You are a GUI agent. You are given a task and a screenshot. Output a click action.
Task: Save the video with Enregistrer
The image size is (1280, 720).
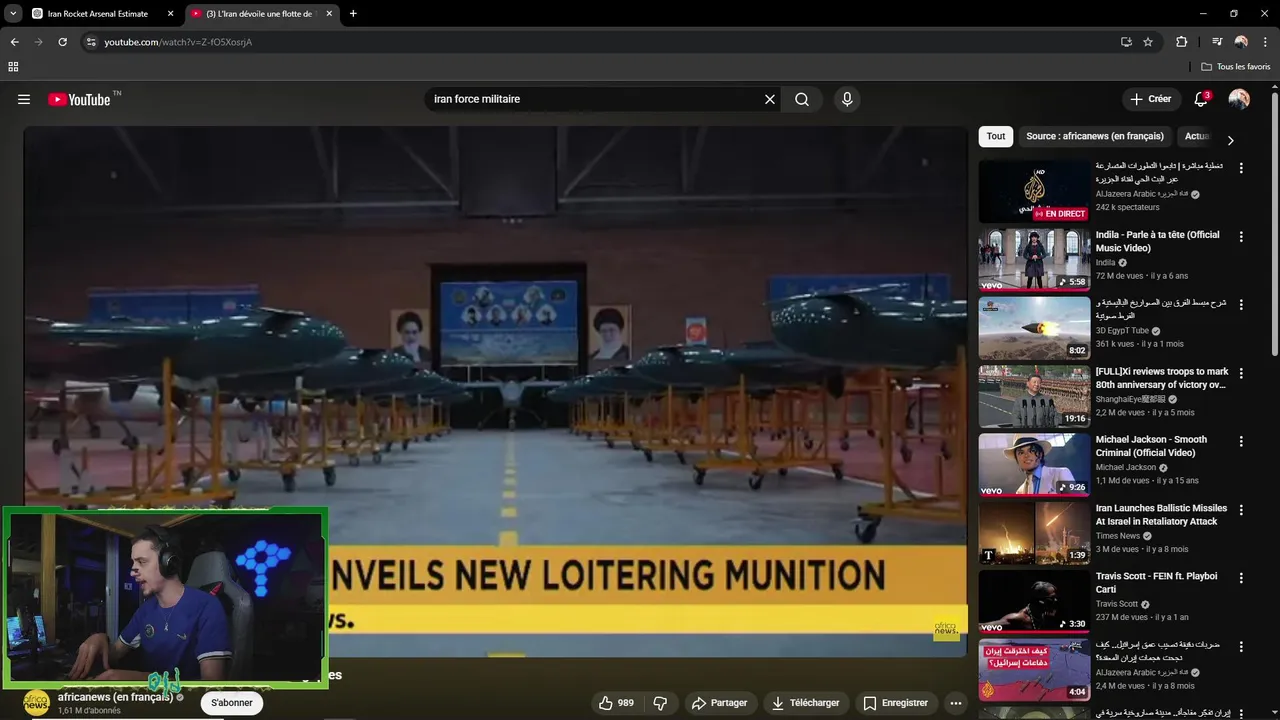895,703
